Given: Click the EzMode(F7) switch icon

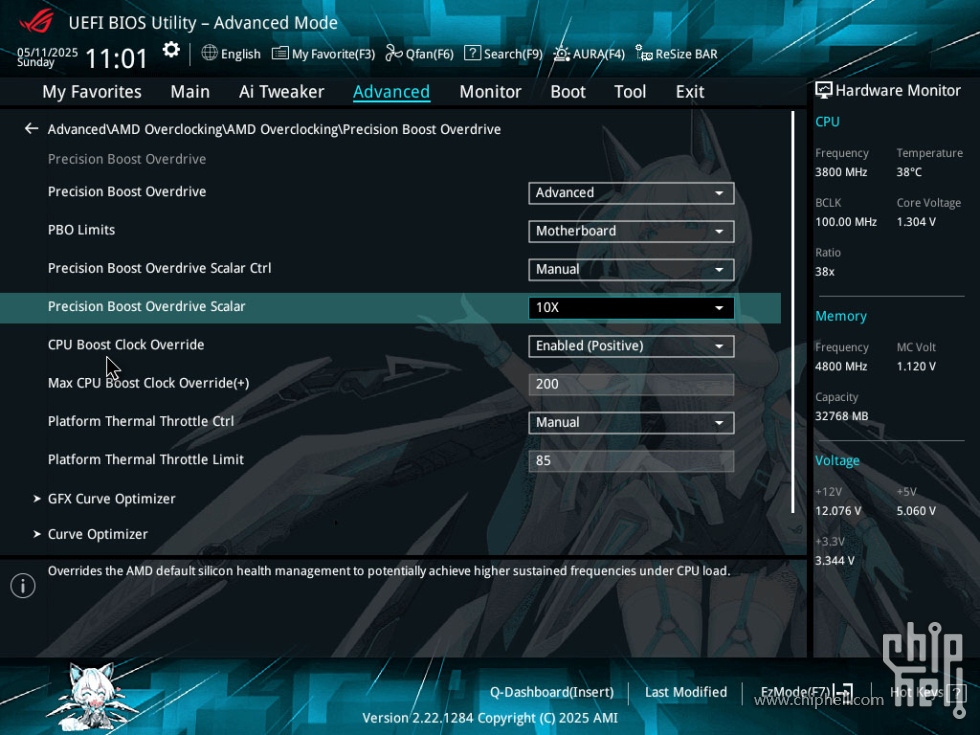Looking at the screenshot, I should [843, 692].
